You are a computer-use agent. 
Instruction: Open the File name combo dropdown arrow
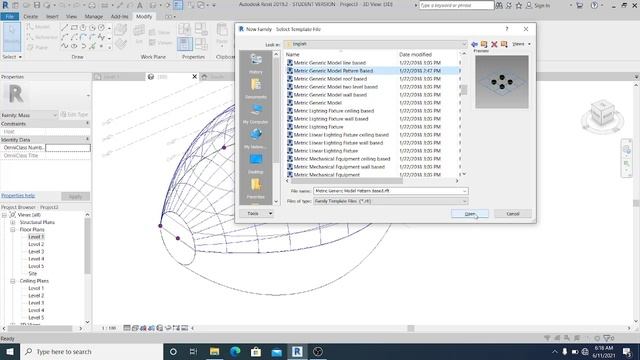pyautogui.click(x=464, y=191)
